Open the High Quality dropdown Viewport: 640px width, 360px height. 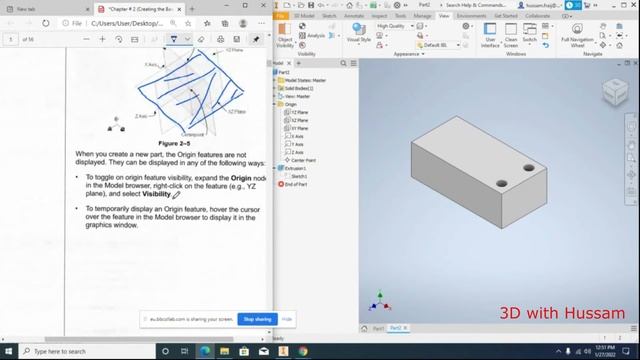coord(395,26)
